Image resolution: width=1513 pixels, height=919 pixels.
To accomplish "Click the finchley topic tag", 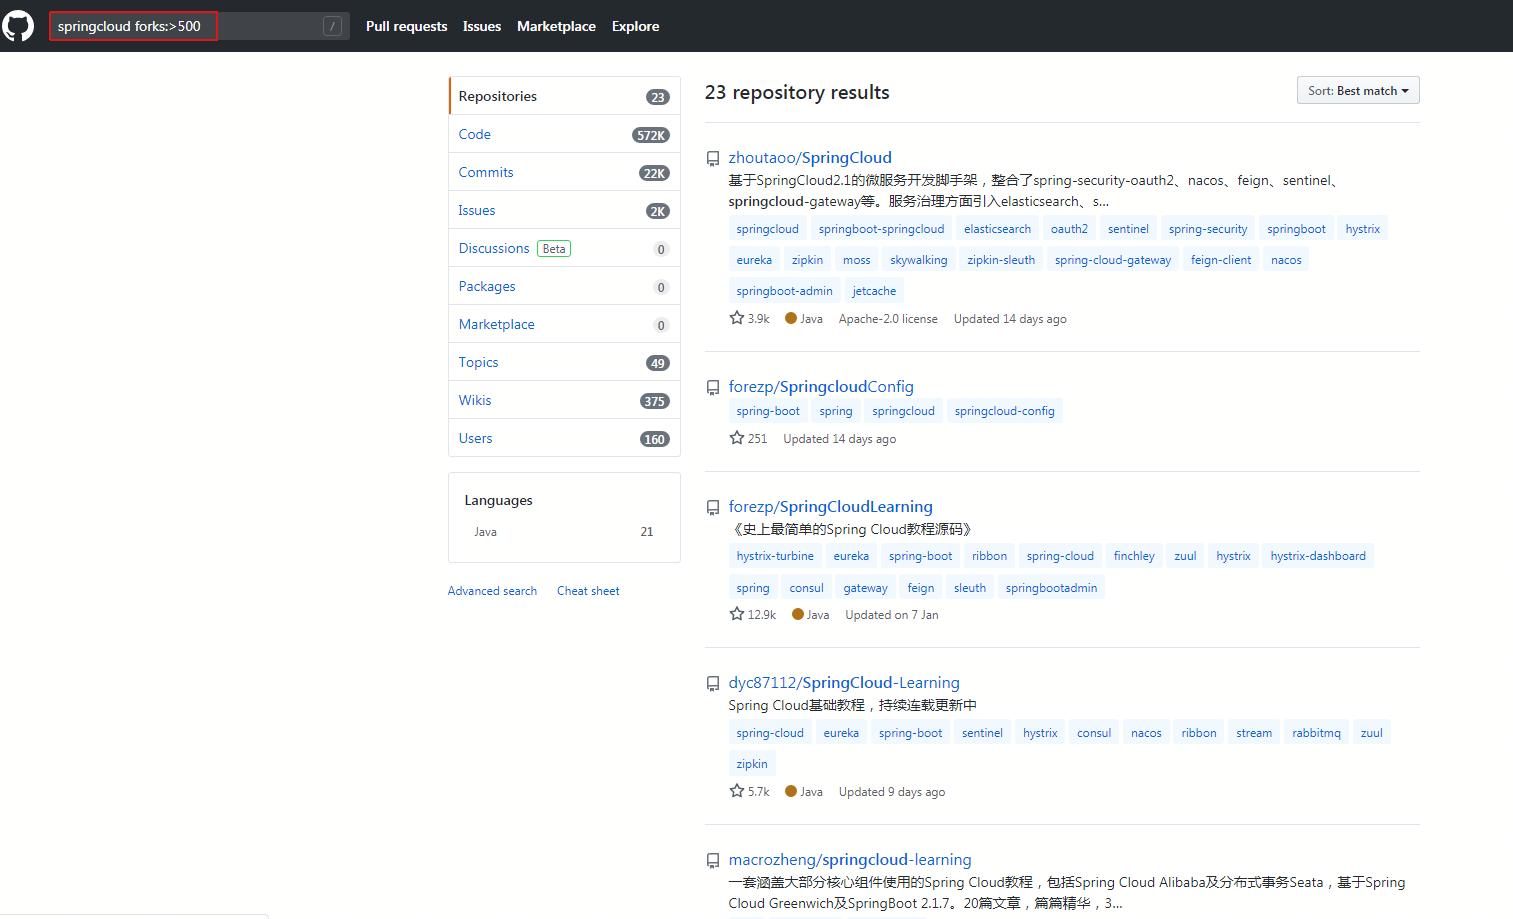I will coord(1134,556).
